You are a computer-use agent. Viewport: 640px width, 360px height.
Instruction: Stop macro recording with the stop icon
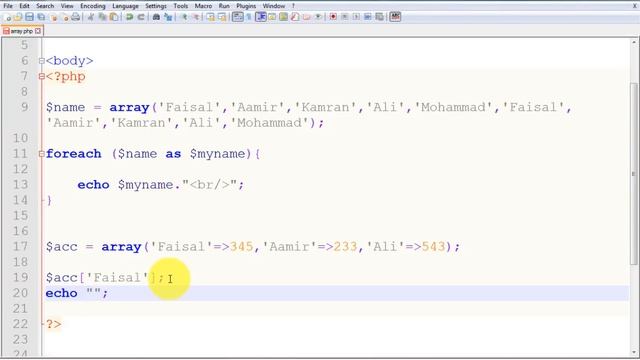pyautogui.click(x=344, y=17)
